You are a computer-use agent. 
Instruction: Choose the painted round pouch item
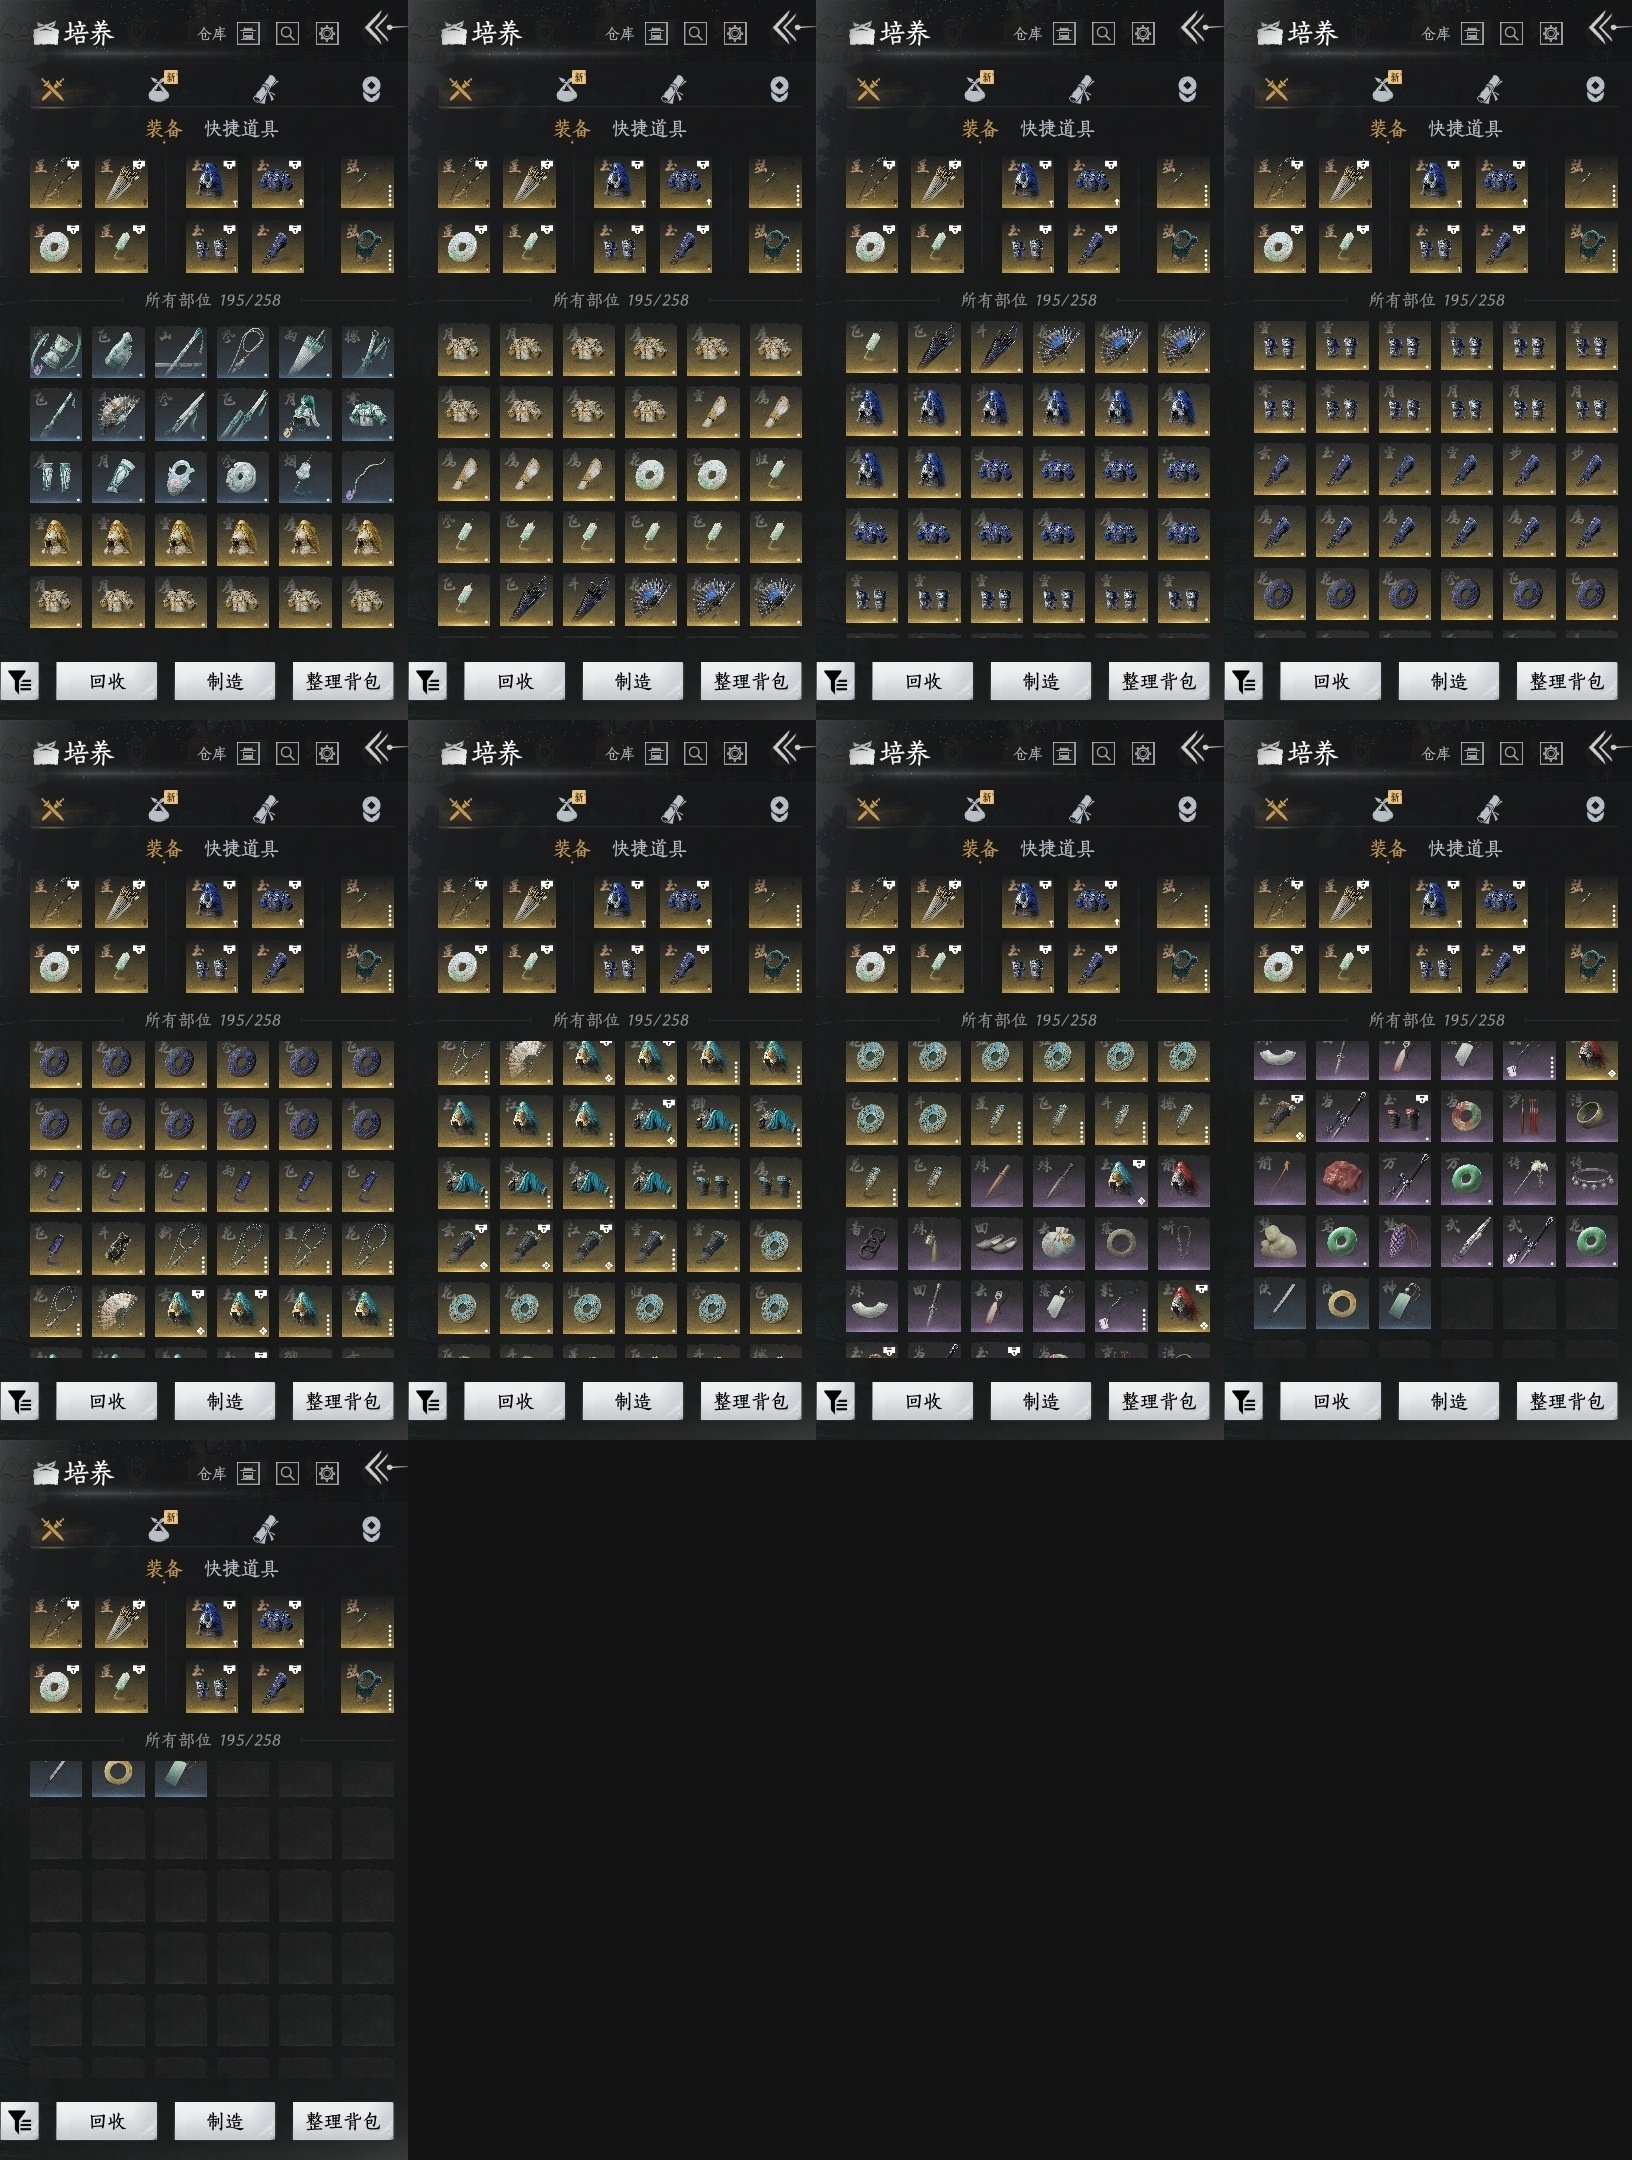pyautogui.click(x=1058, y=1241)
